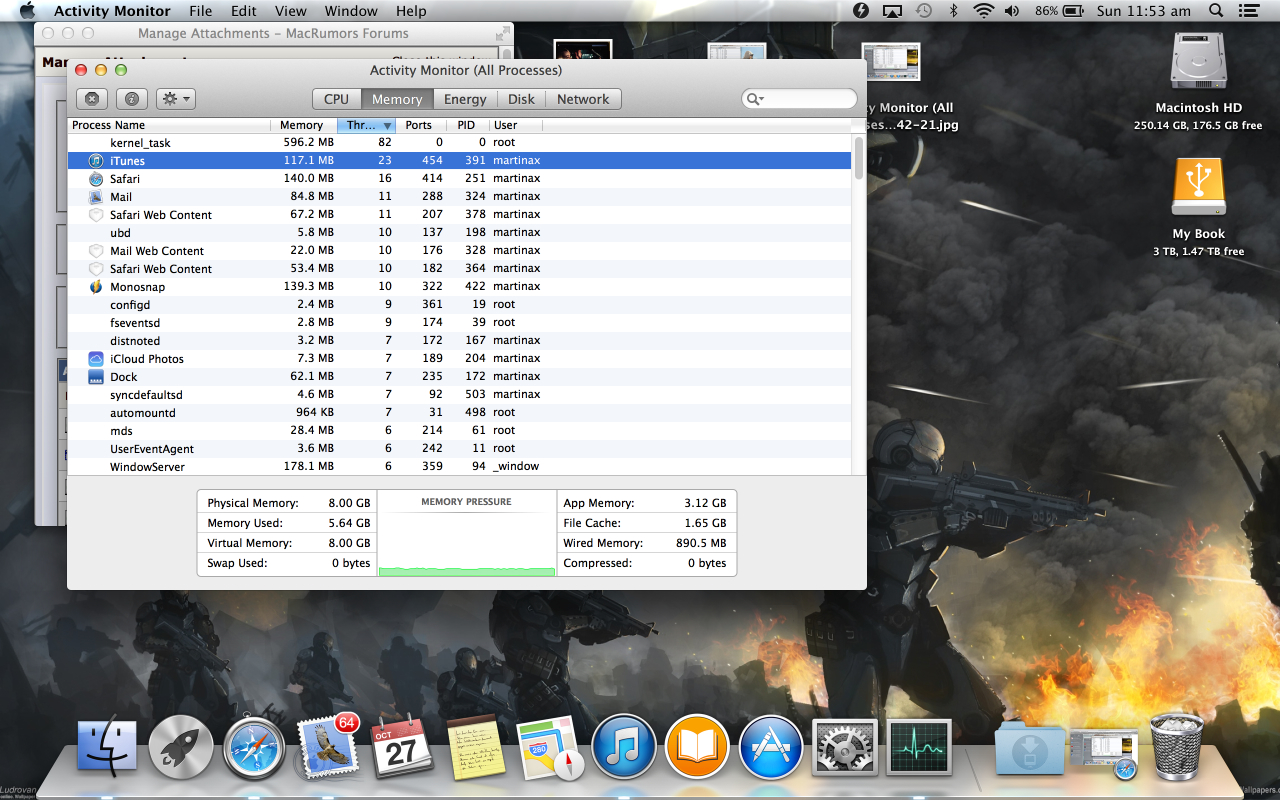Click the Safari process icon in list
Viewport: 1280px width, 800px height.
(x=96, y=179)
